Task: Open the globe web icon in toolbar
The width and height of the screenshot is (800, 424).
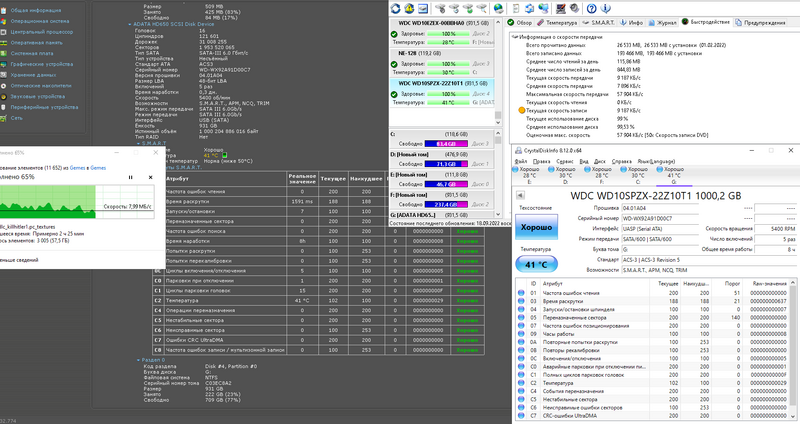Action: tap(498, 9)
